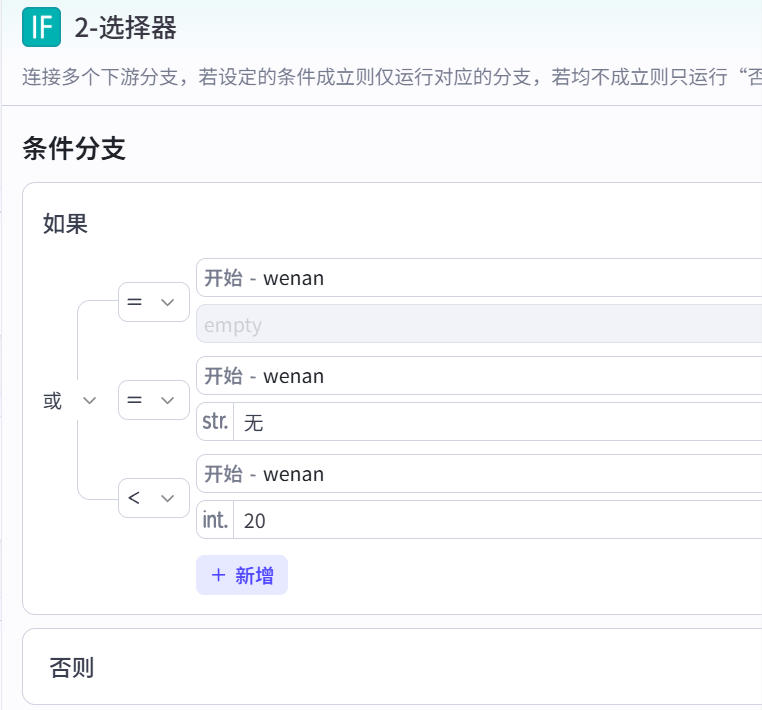The height and width of the screenshot is (710, 762).
Task: Click the teal IF selector node icon
Action: 41,27
